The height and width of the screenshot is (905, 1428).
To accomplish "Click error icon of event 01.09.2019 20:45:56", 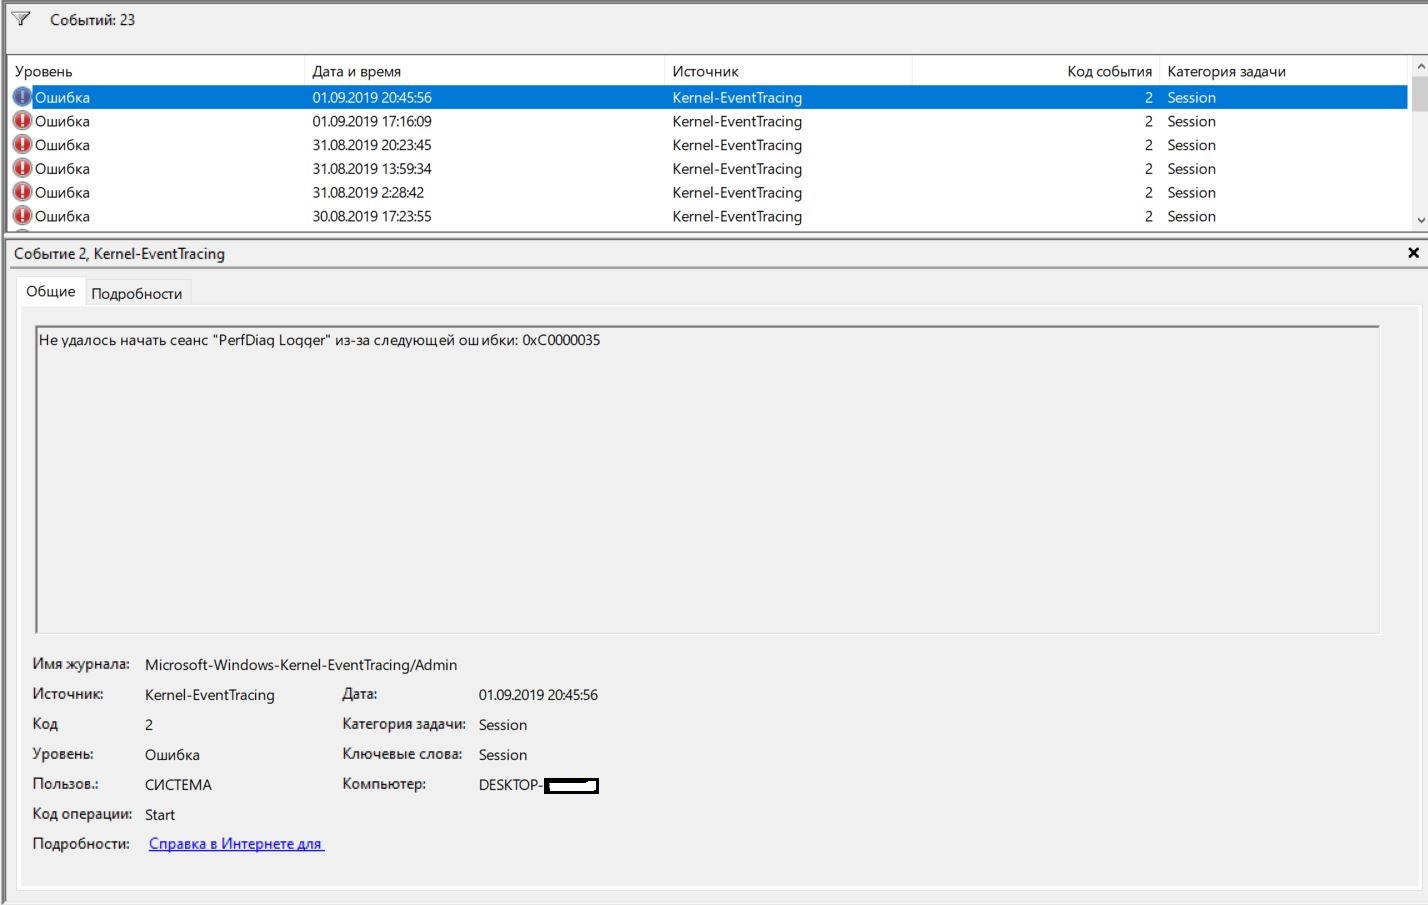I will (x=22, y=97).
